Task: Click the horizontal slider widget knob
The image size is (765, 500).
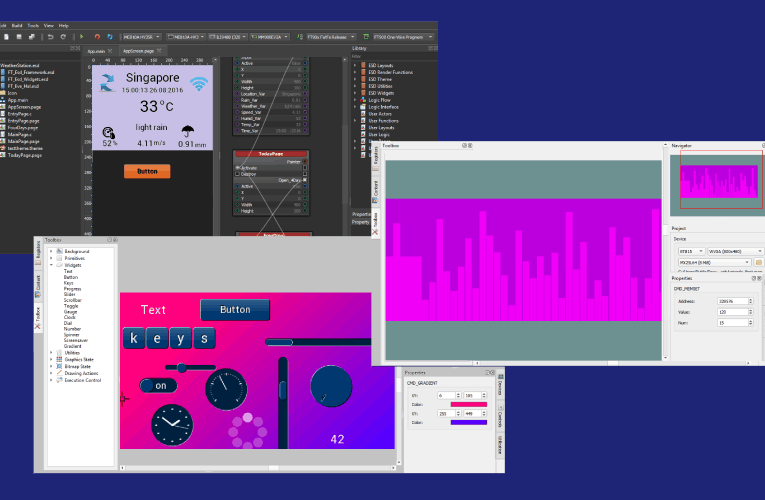Action: coord(181,367)
